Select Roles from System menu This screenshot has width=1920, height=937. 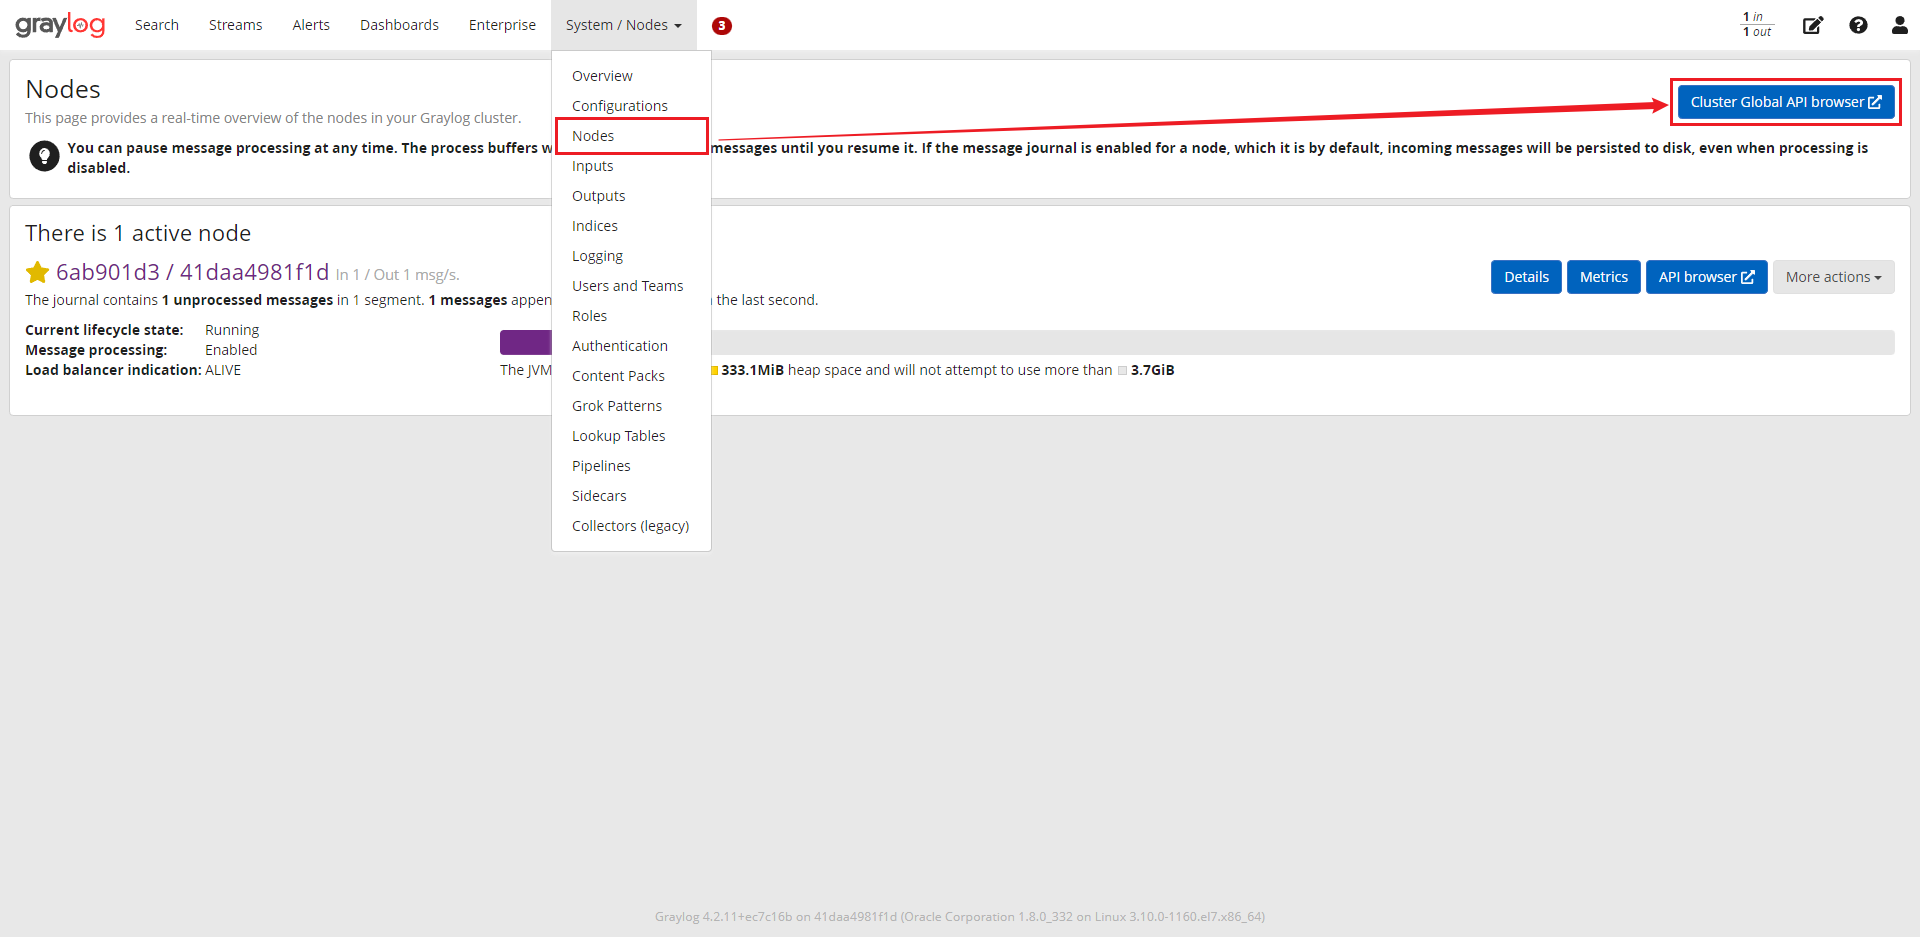point(631,316)
